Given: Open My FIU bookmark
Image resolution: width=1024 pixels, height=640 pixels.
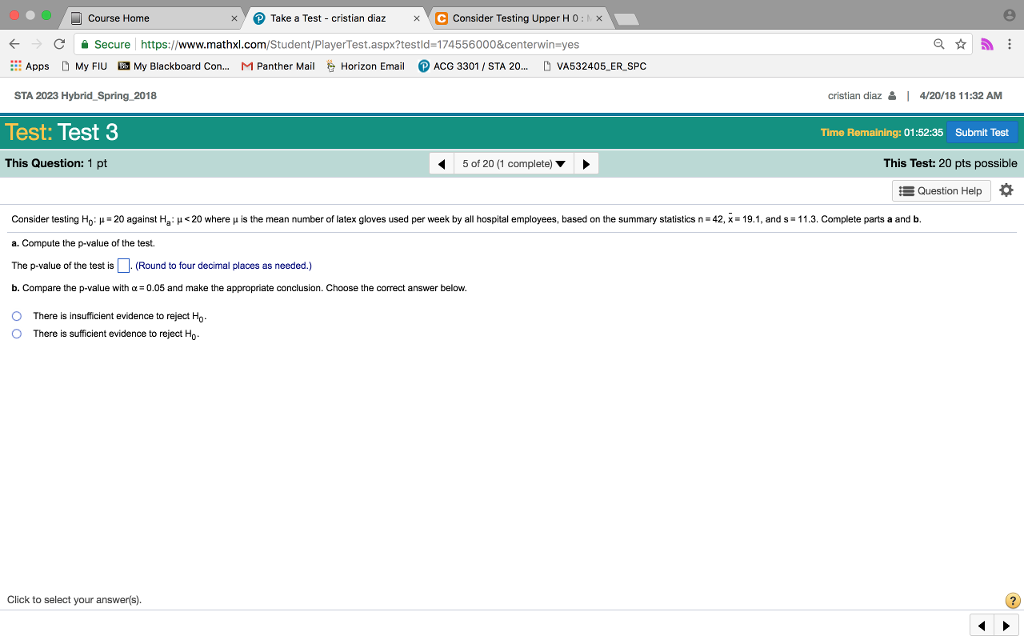Looking at the screenshot, I should (84, 66).
